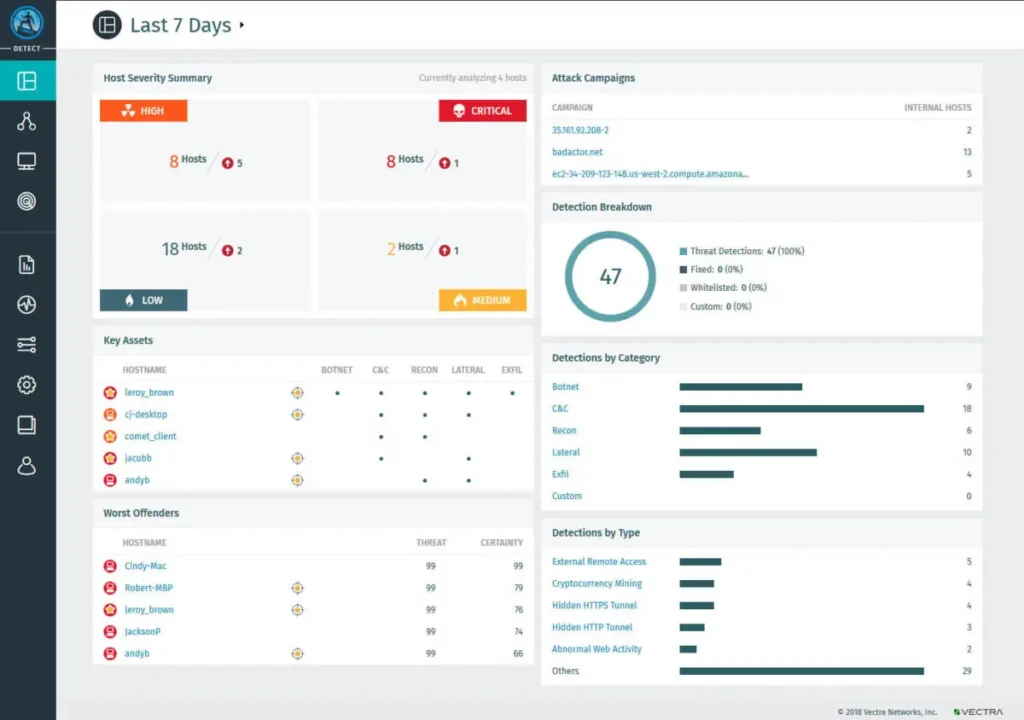Open the Dashboard icon in the sidebar
The width and height of the screenshot is (1024, 720).
click(x=27, y=81)
